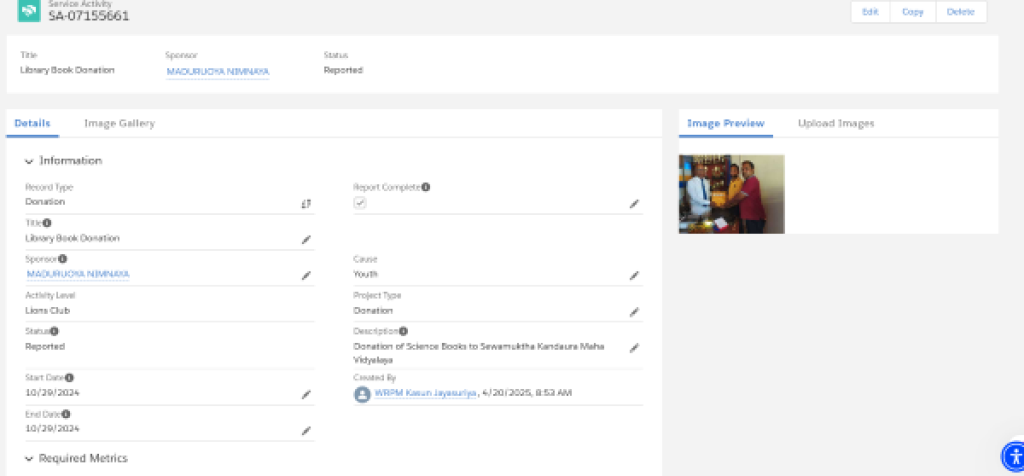This screenshot has height=476, width=1024.
Task: Open the donation photo thumbnail
Action: [731, 194]
